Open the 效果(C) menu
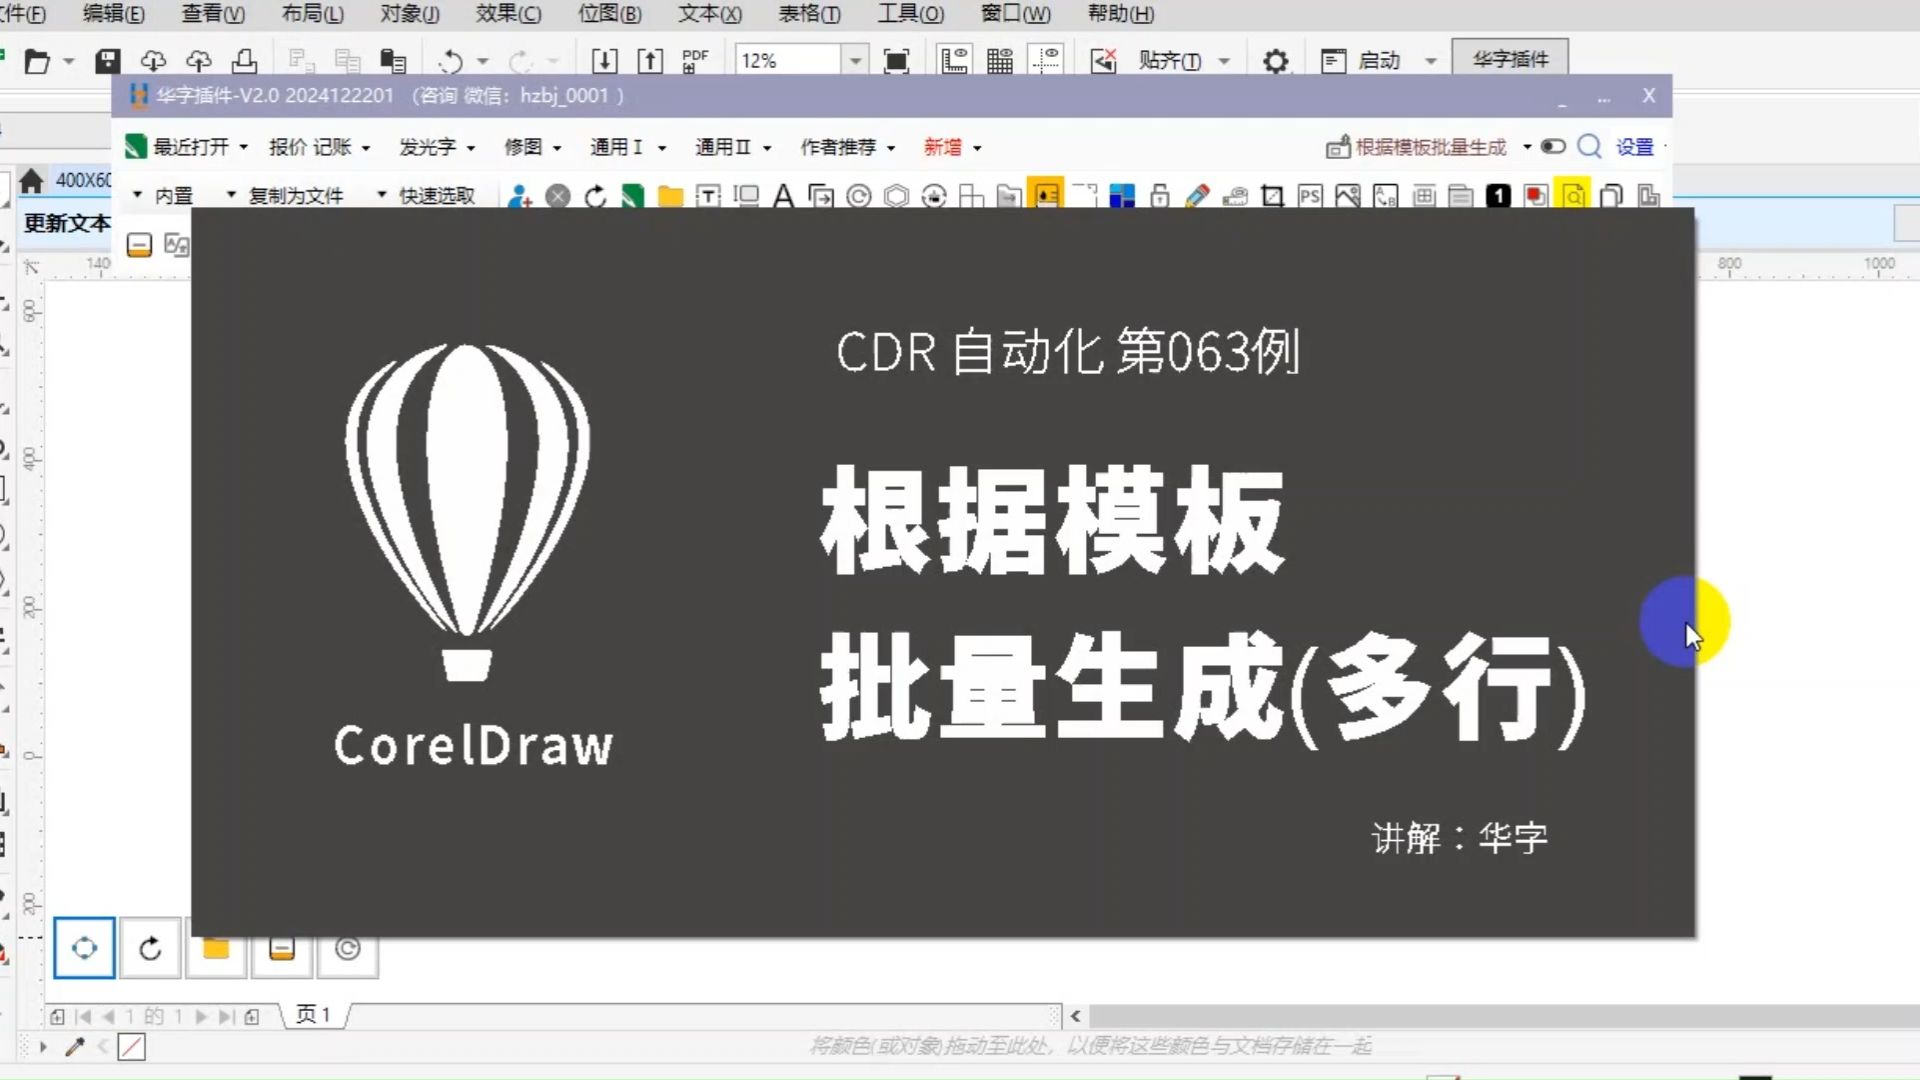1920x1080 pixels. tap(509, 14)
